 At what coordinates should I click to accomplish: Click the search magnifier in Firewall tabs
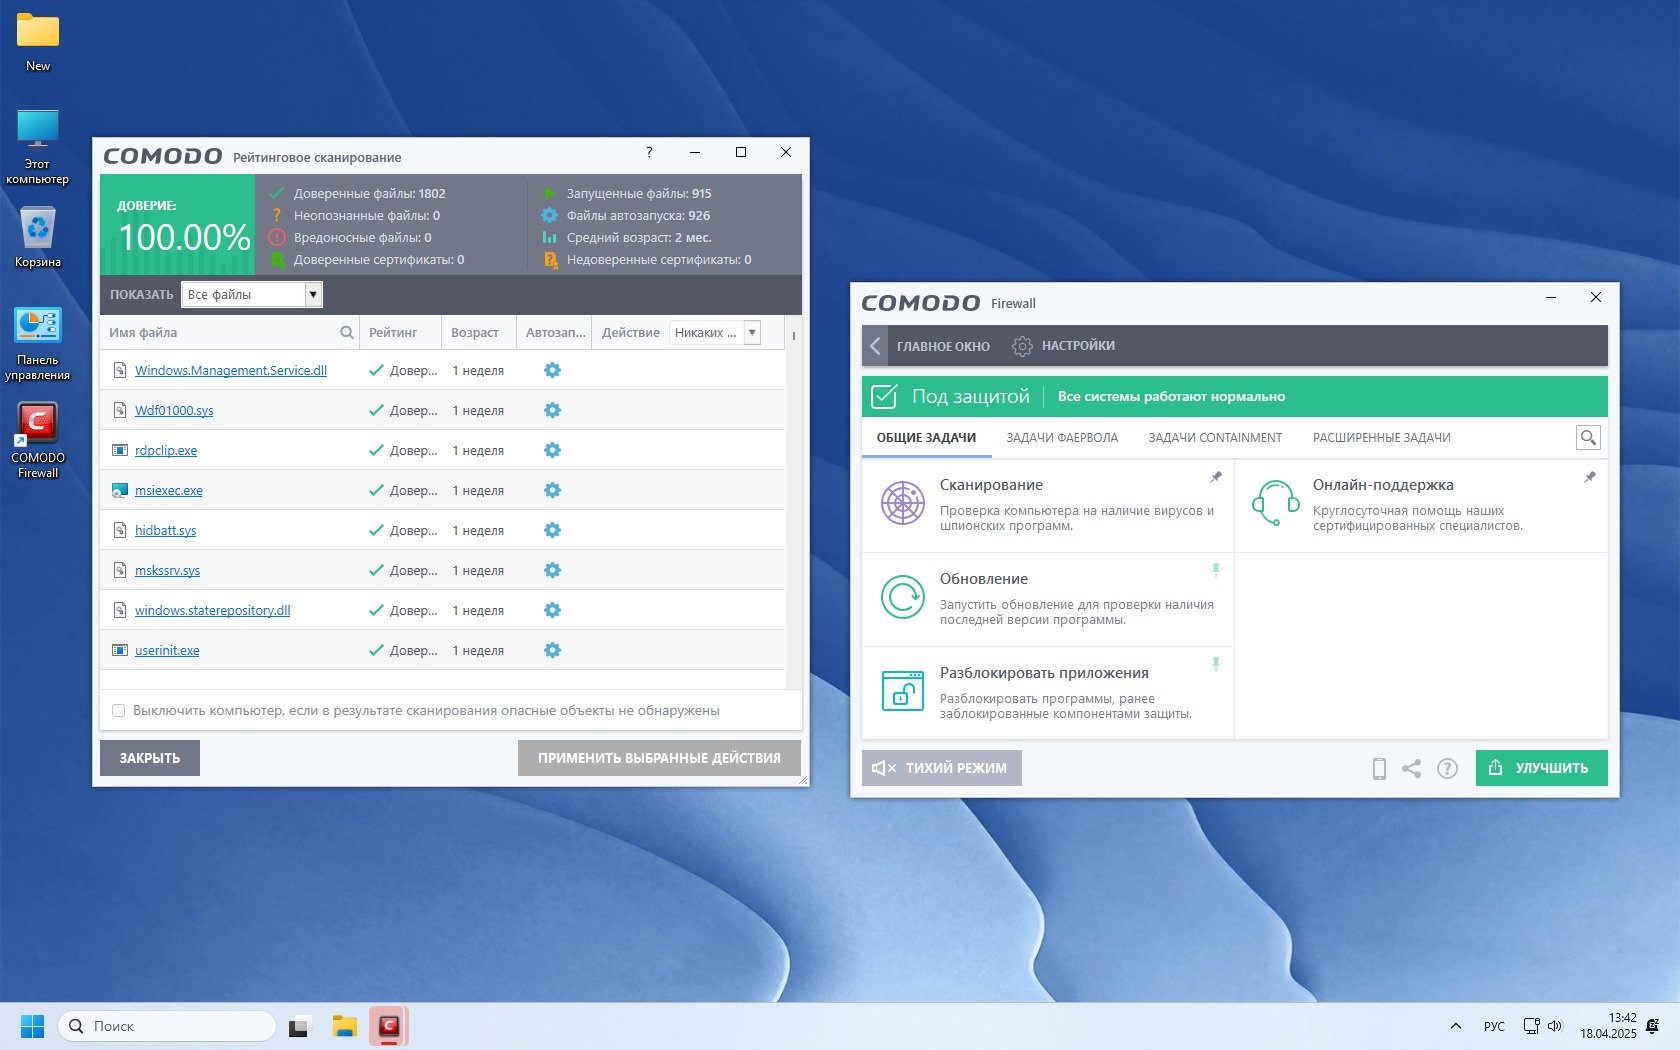tap(1587, 437)
